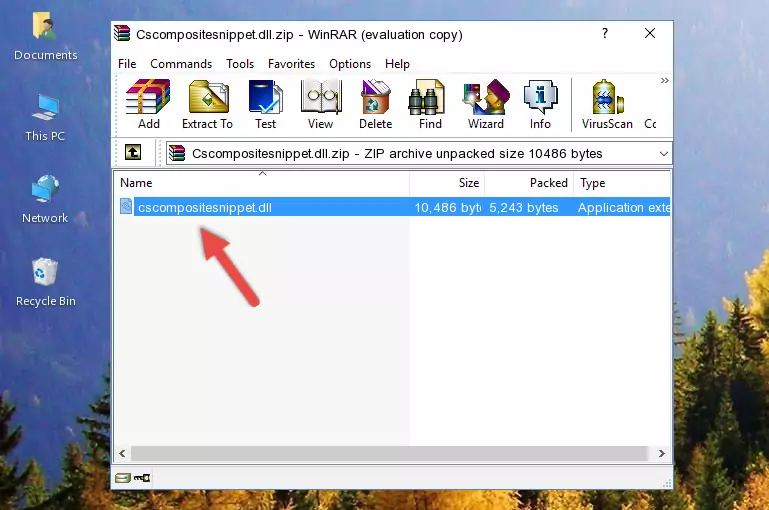Click the 5,243 bytes packed value

coord(524,207)
